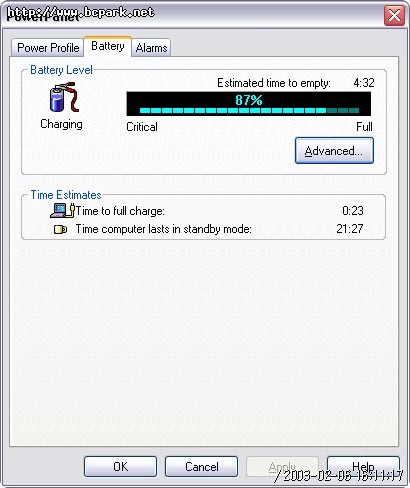The height and width of the screenshot is (488, 410).
Task: Click the Time to full charge text
Action: click(120, 211)
